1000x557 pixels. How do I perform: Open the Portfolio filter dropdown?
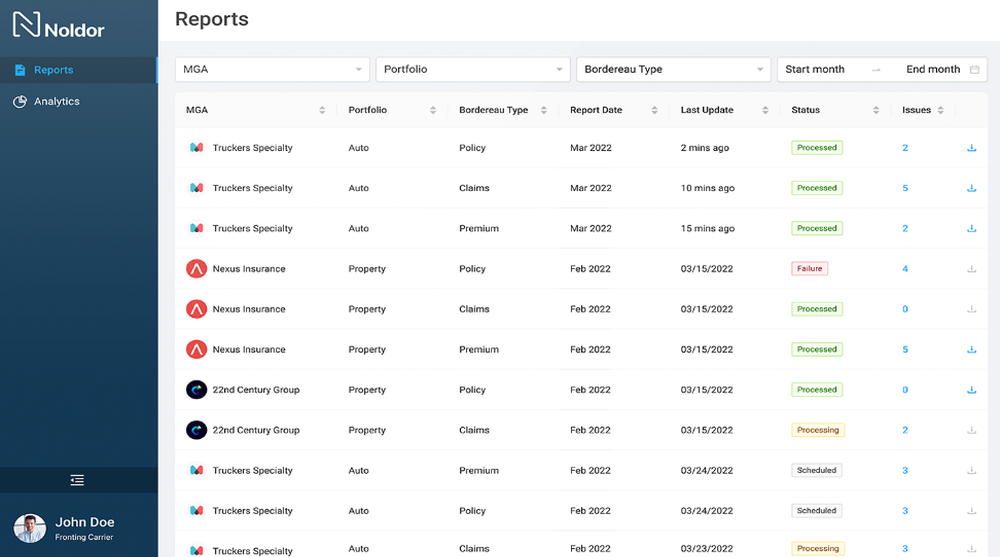473,69
